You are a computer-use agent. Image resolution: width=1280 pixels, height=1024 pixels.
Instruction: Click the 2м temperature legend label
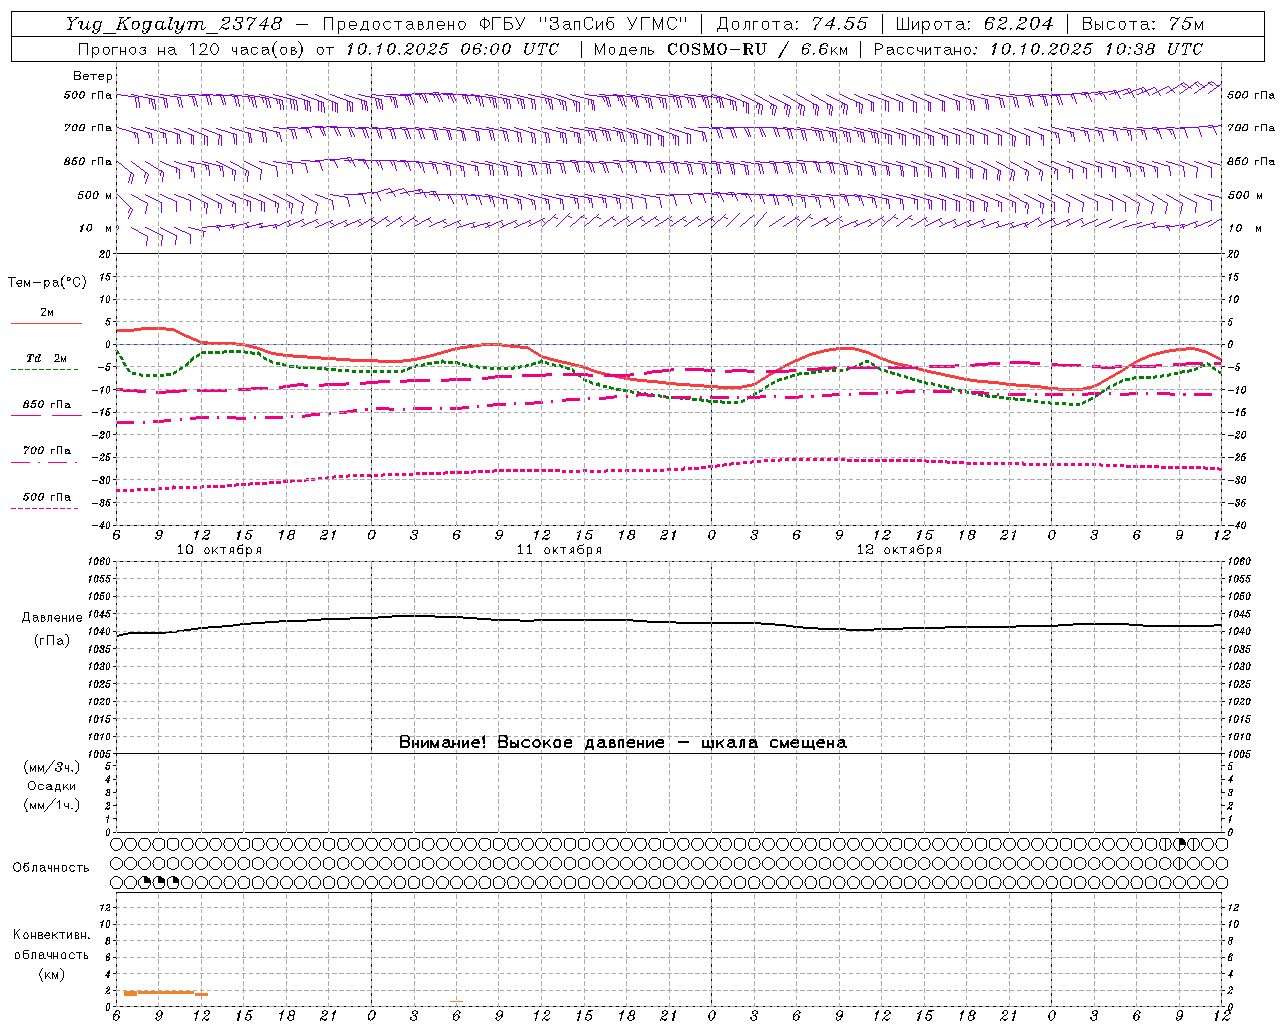point(47,312)
